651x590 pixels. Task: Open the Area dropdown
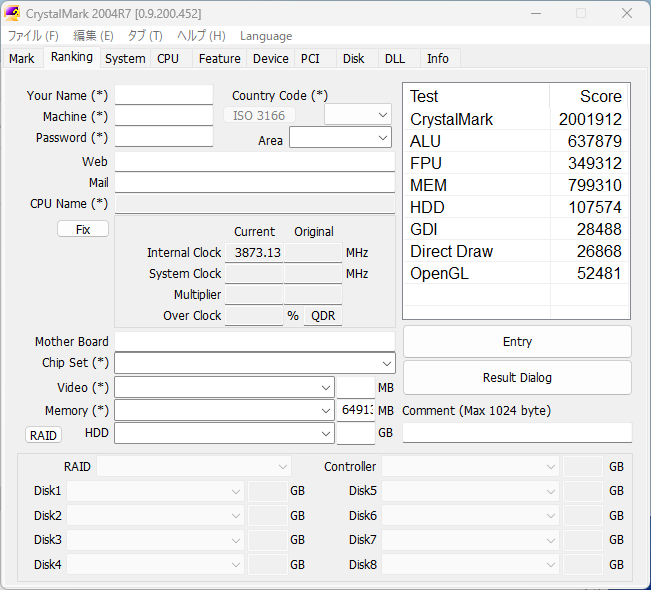(340, 137)
